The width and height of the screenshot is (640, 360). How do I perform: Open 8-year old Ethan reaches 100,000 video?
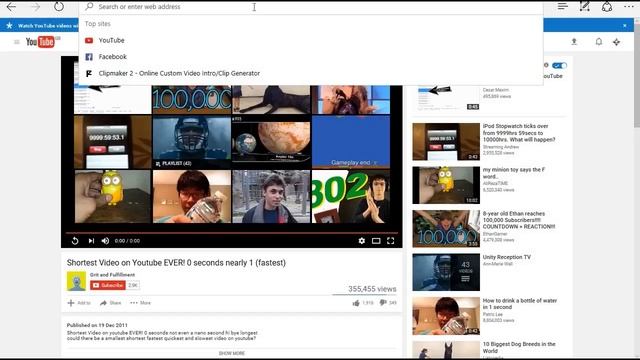coord(519,220)
